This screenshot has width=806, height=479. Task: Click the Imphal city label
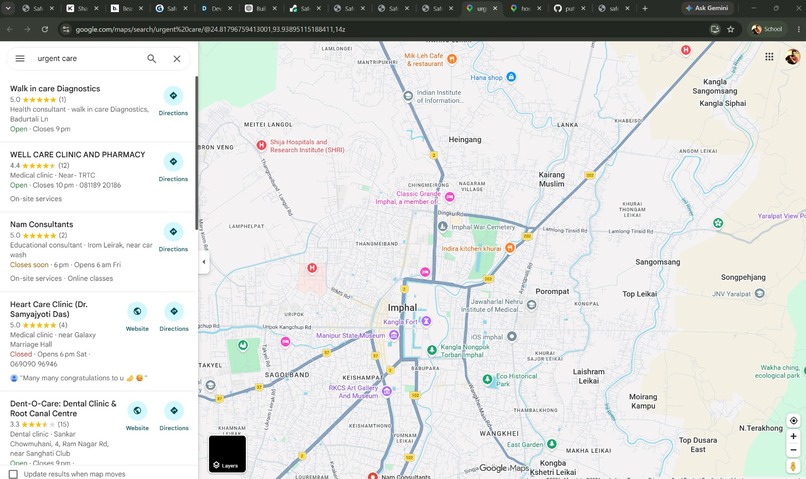click(x=402, y=307)
